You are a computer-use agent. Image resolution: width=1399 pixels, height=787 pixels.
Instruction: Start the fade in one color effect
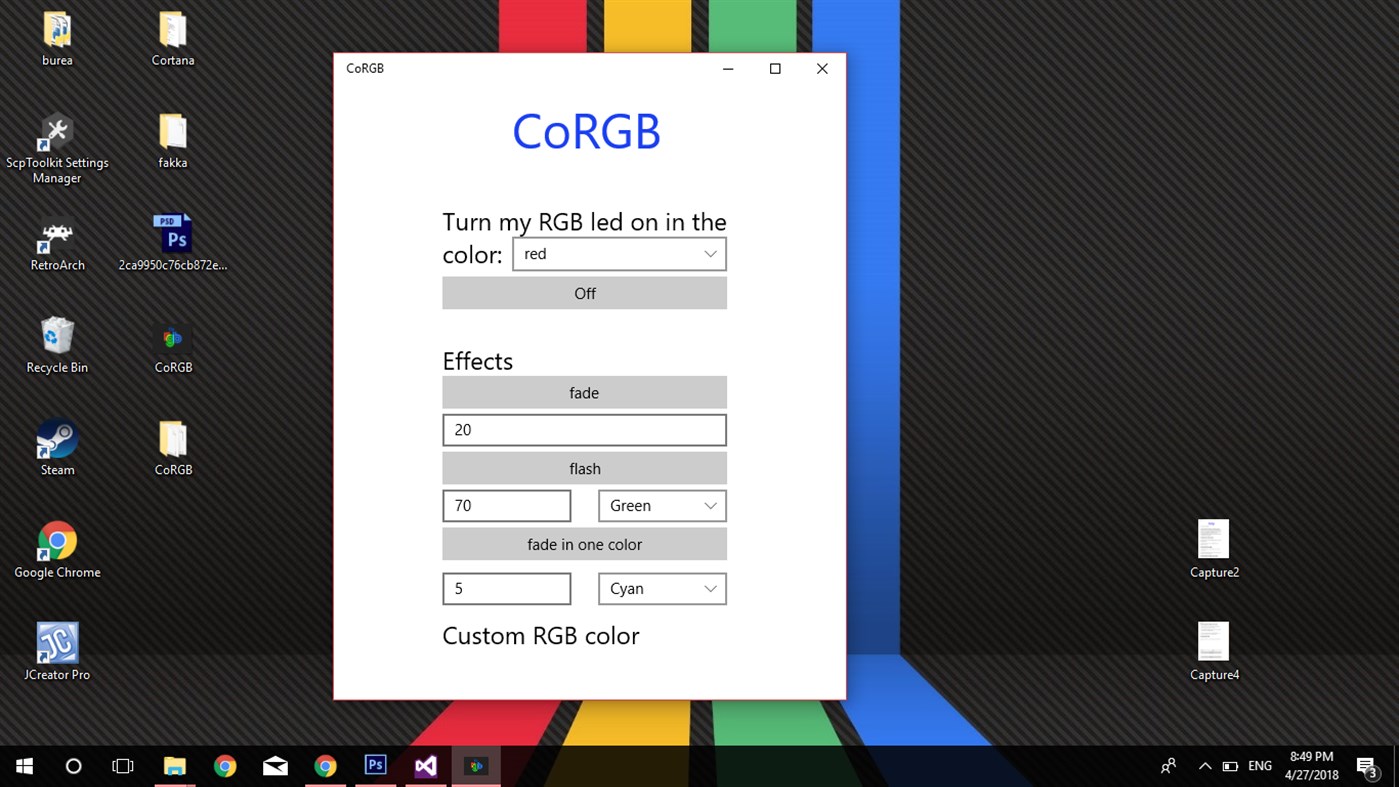pyautogui.click(x=584, y=543)
